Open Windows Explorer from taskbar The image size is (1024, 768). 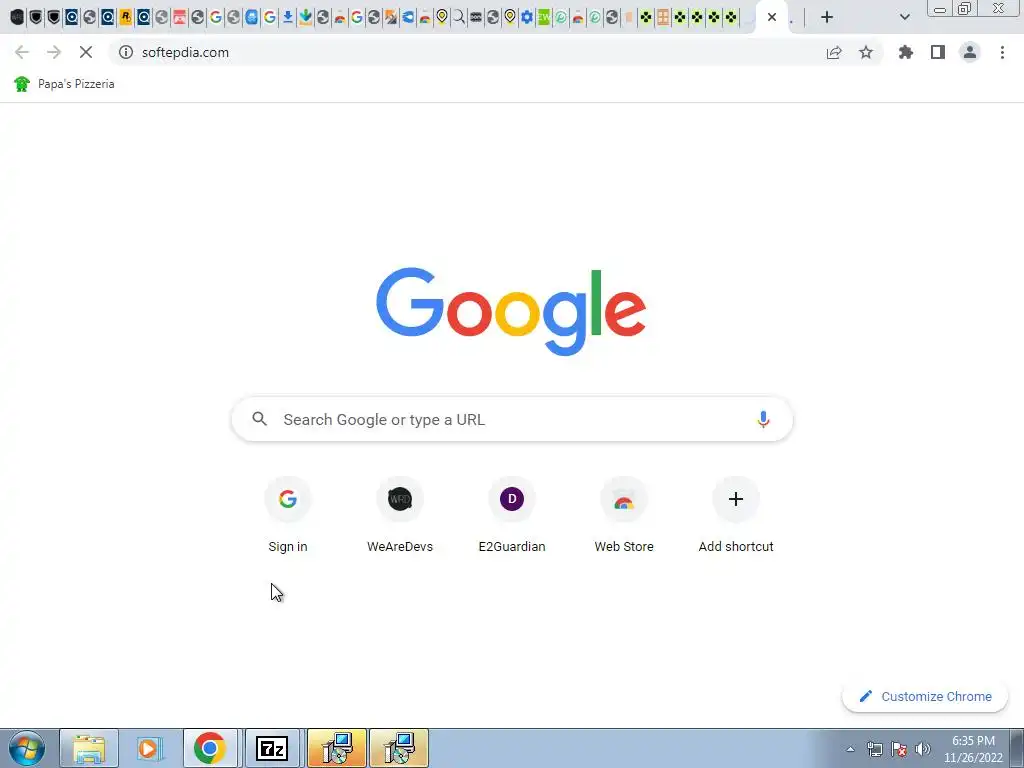[89, 748]
